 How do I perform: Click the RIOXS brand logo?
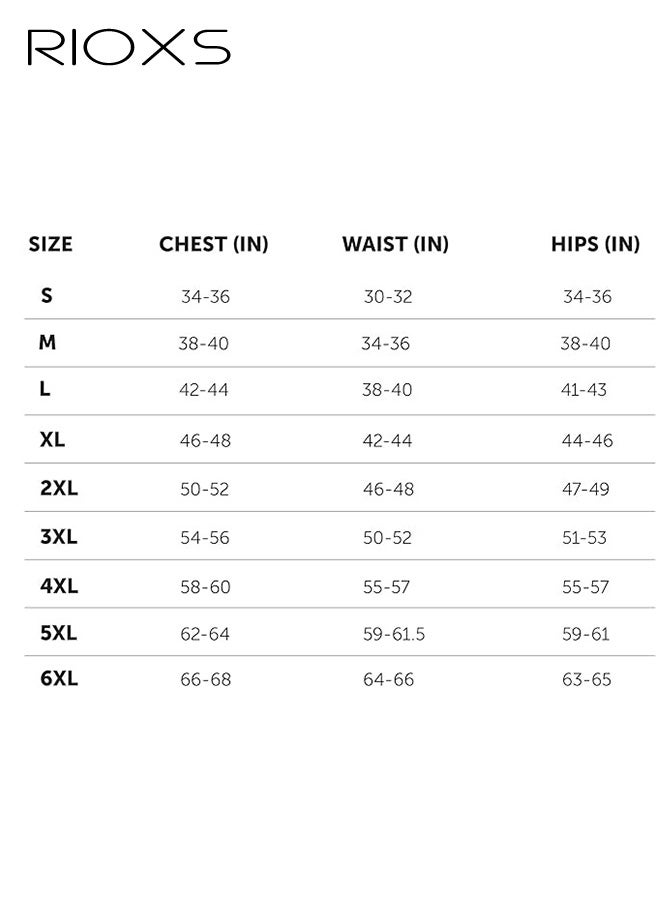pyautogui.click(x=129, y=48)
